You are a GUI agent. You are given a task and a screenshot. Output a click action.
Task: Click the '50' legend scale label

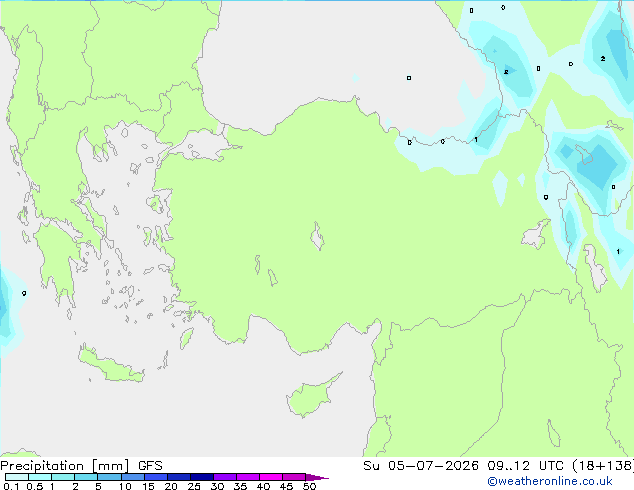point(309,486)
